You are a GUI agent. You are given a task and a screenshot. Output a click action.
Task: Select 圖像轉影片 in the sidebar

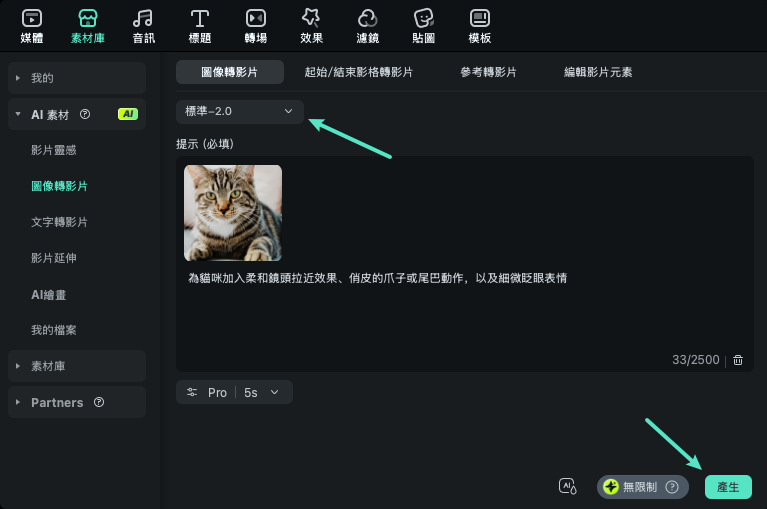pos(59,186)
